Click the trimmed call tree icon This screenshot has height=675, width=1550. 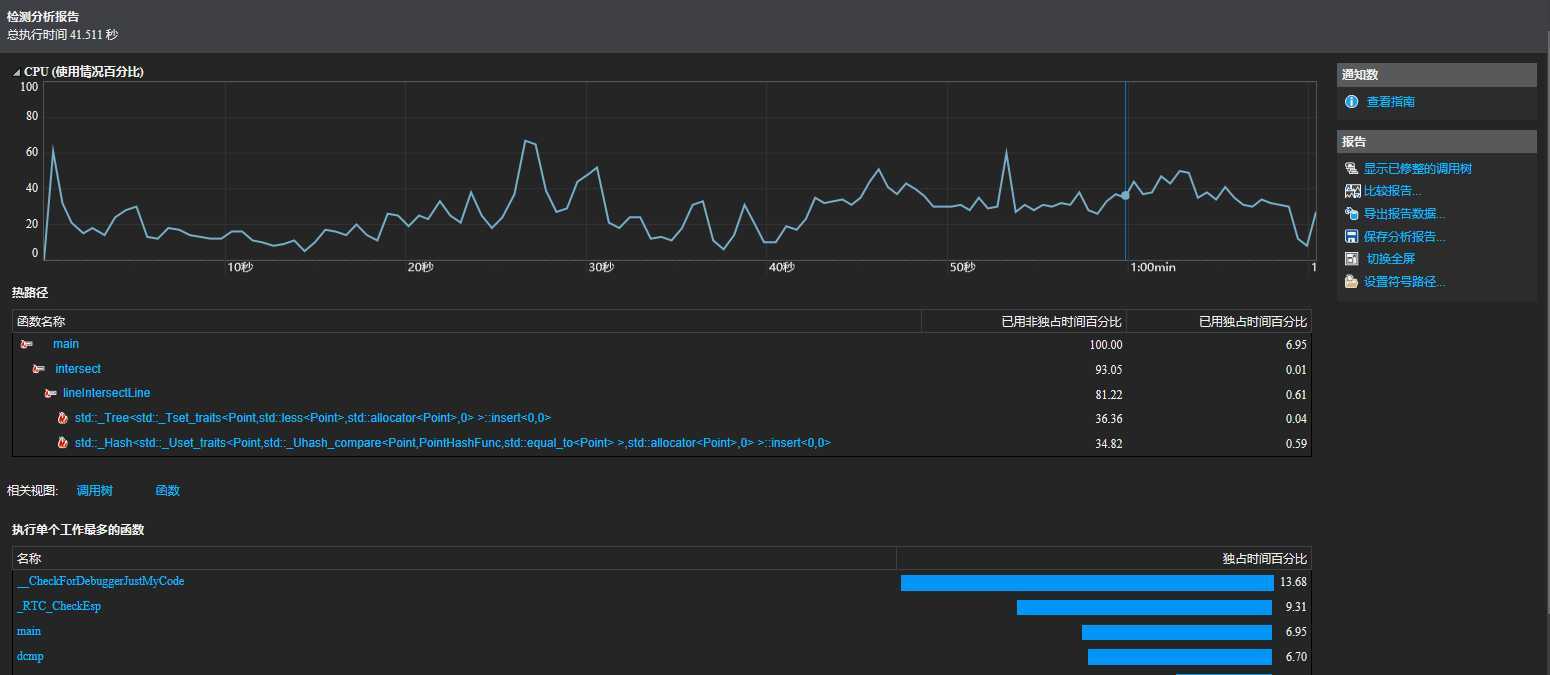[1352, 169]
